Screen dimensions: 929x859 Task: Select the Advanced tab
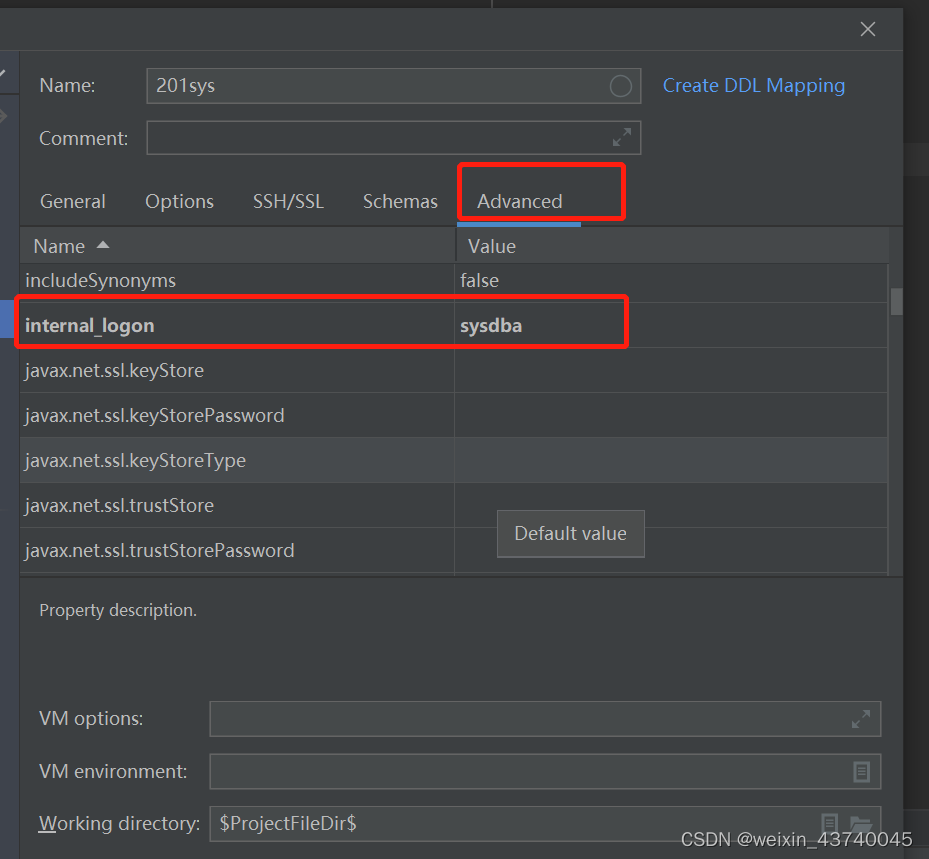(519, 201)
